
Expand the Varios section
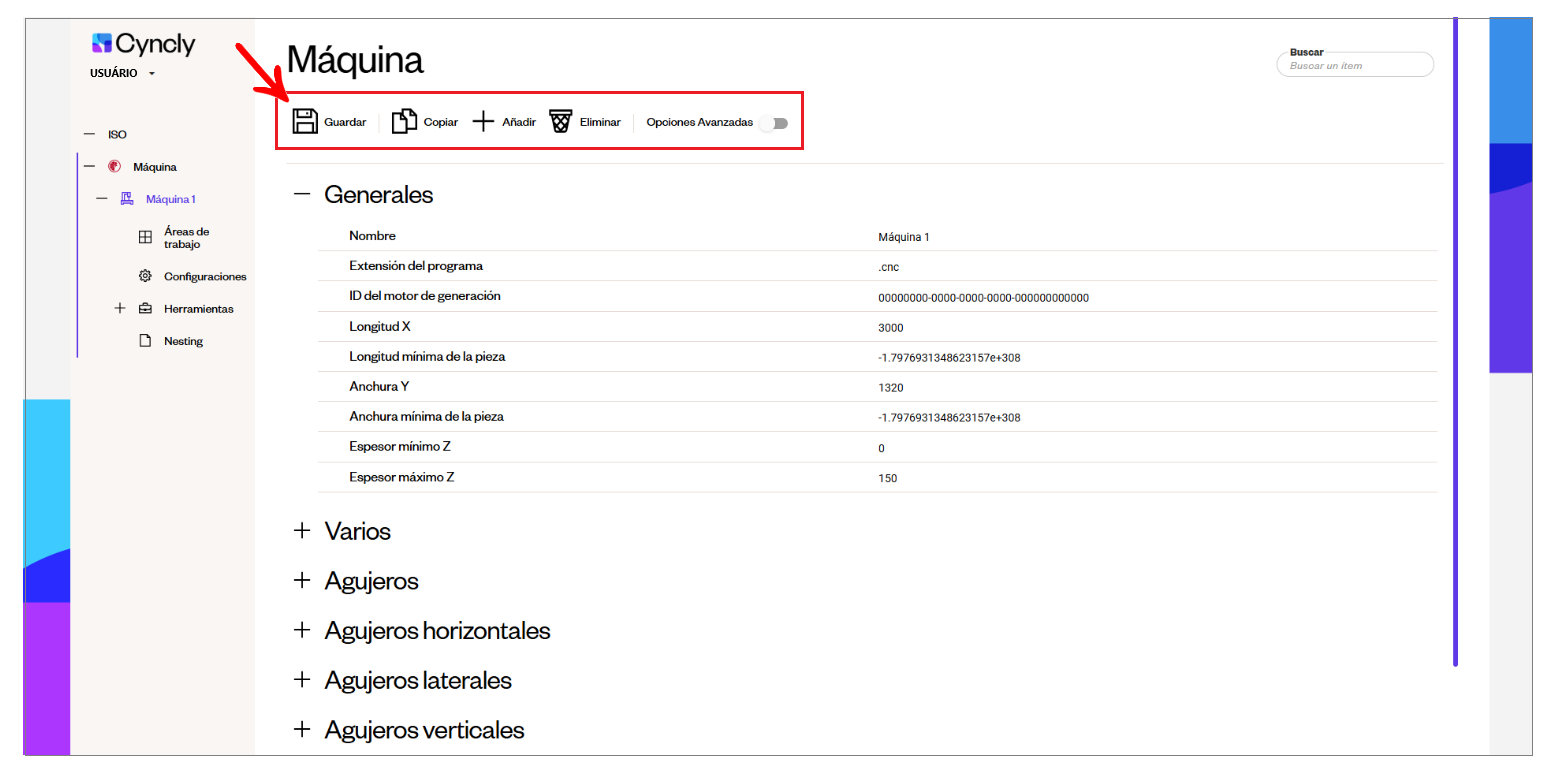(x=302, y=530)
